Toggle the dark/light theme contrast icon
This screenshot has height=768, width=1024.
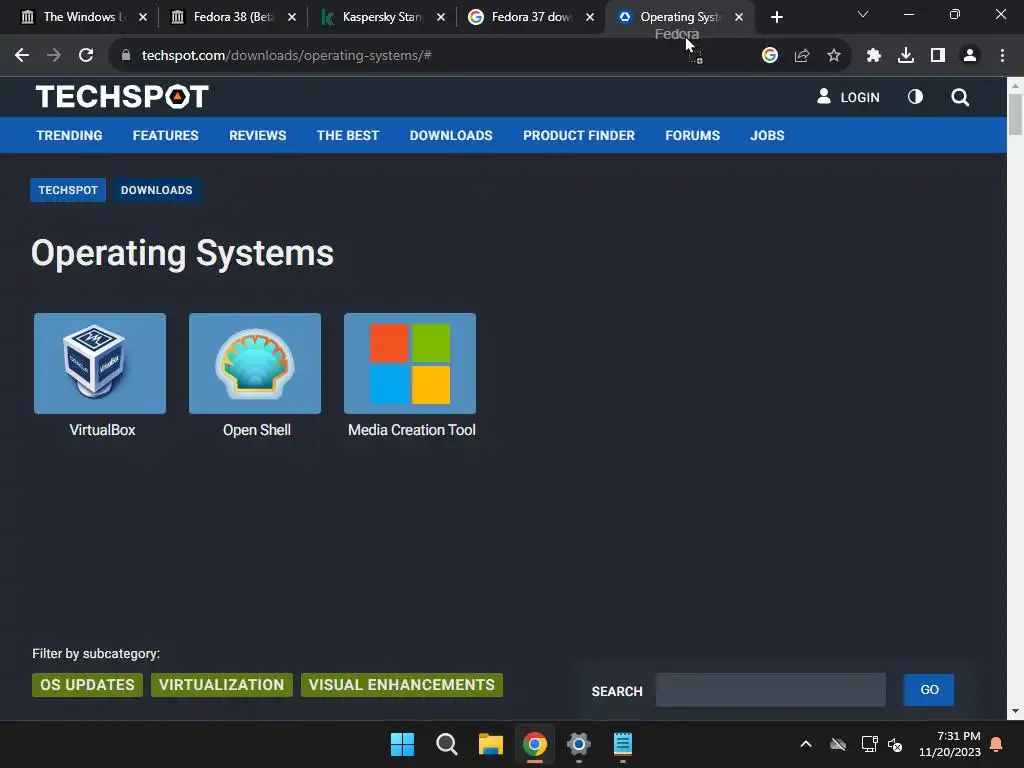click(x=915, y=97)
